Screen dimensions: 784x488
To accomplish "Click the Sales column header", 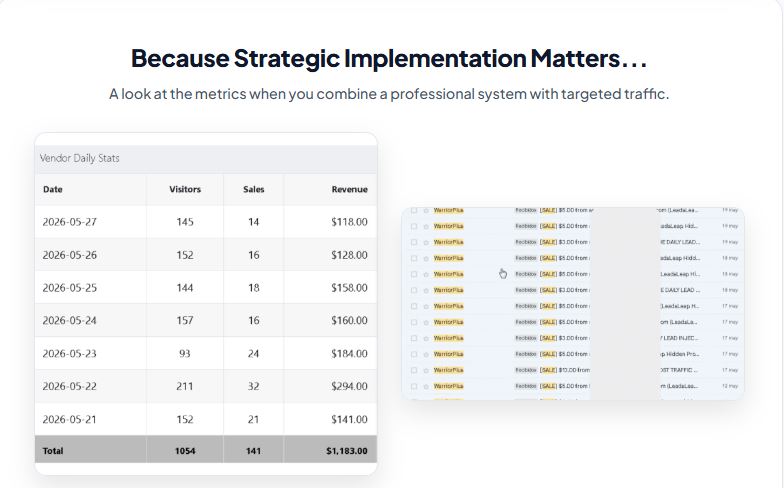I will coord(254,190).
